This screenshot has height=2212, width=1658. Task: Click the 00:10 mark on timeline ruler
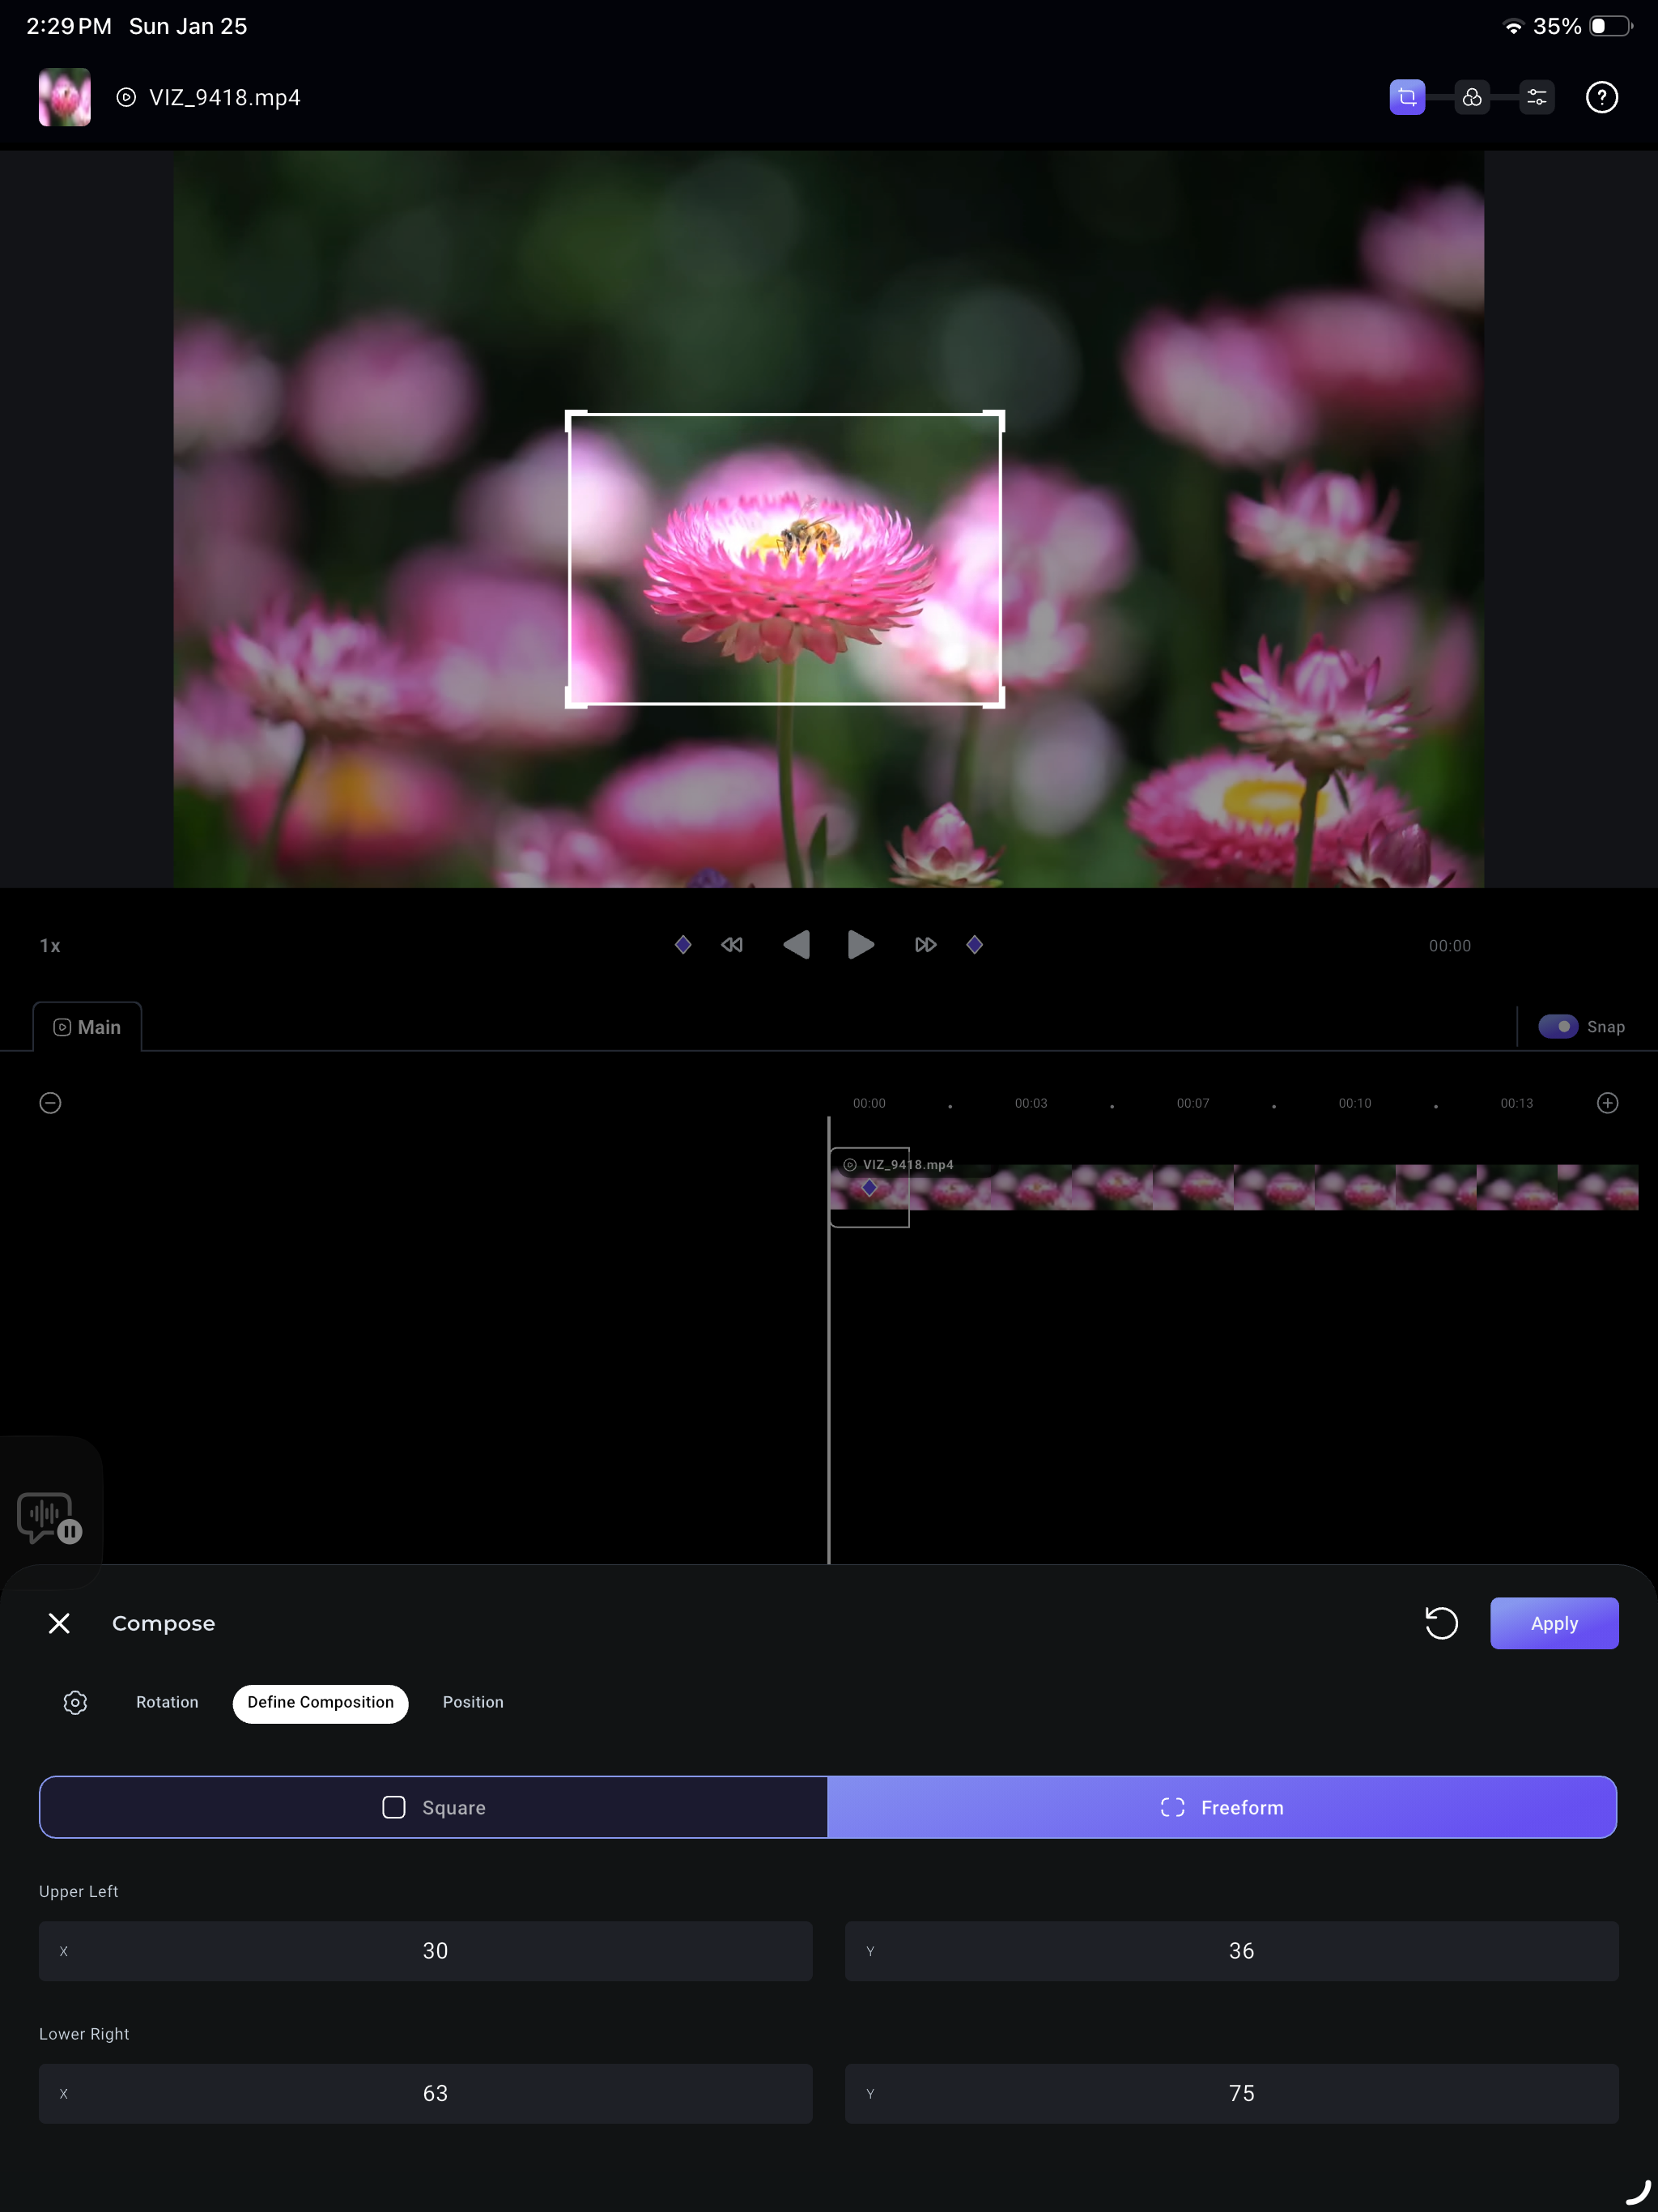tap(1354, 1102)
